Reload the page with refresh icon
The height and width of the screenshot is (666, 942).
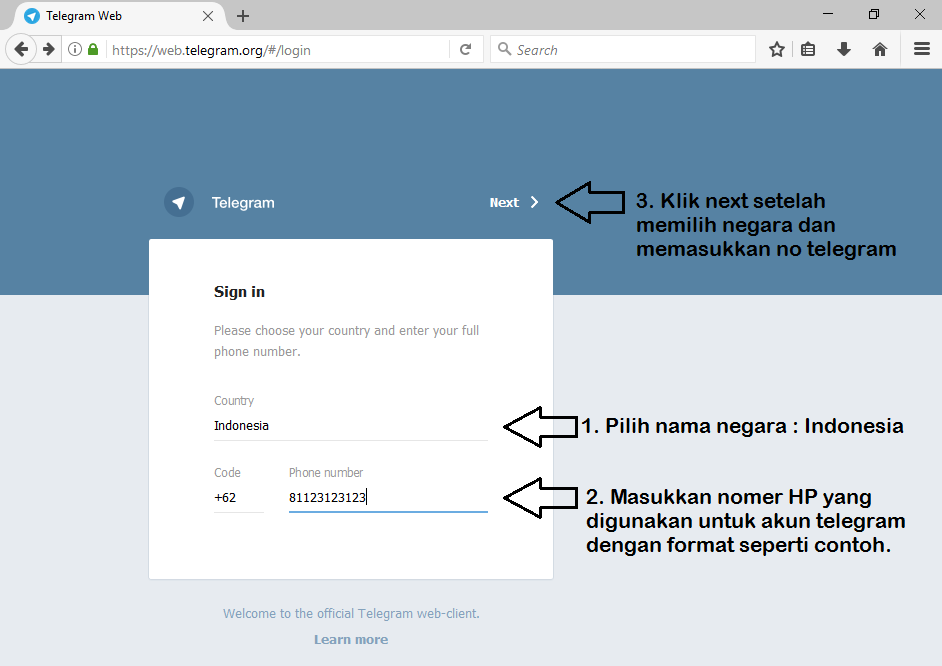[x=465, y=49]
